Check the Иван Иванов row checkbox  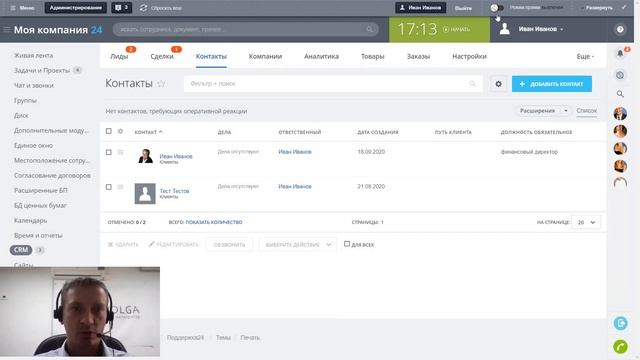coord(109,152)
